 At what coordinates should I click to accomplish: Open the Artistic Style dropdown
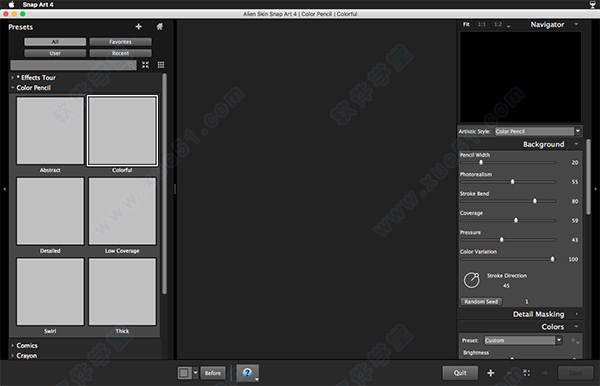click(x=538, y=131)
